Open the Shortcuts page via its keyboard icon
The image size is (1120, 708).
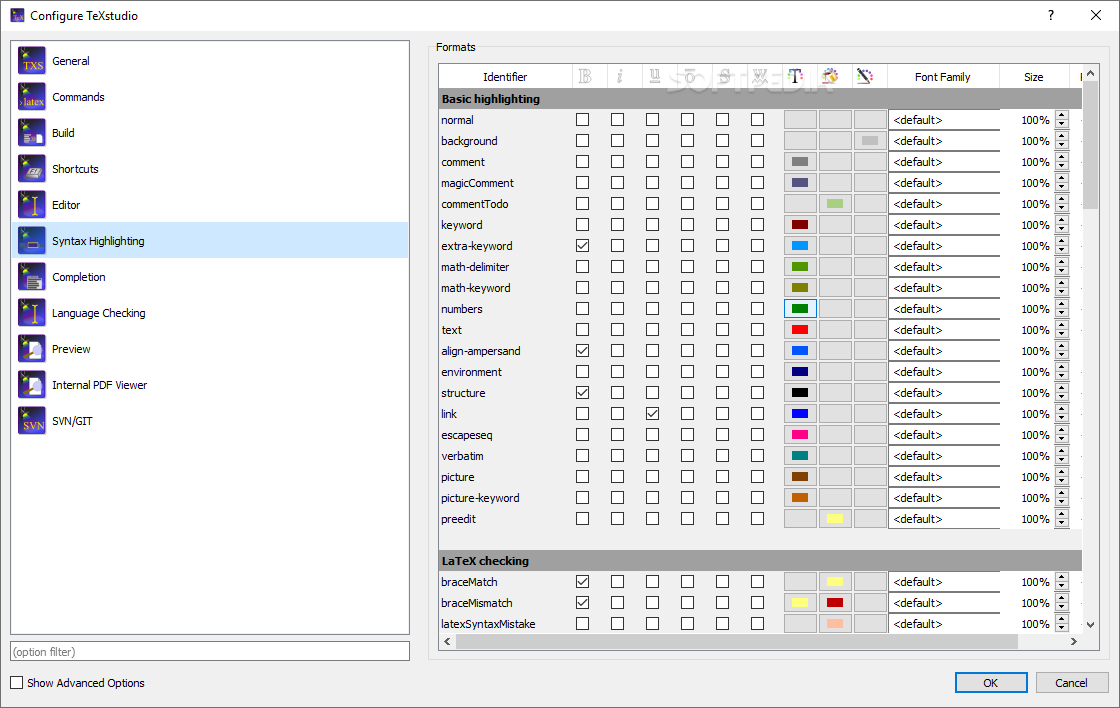(32, 169)
